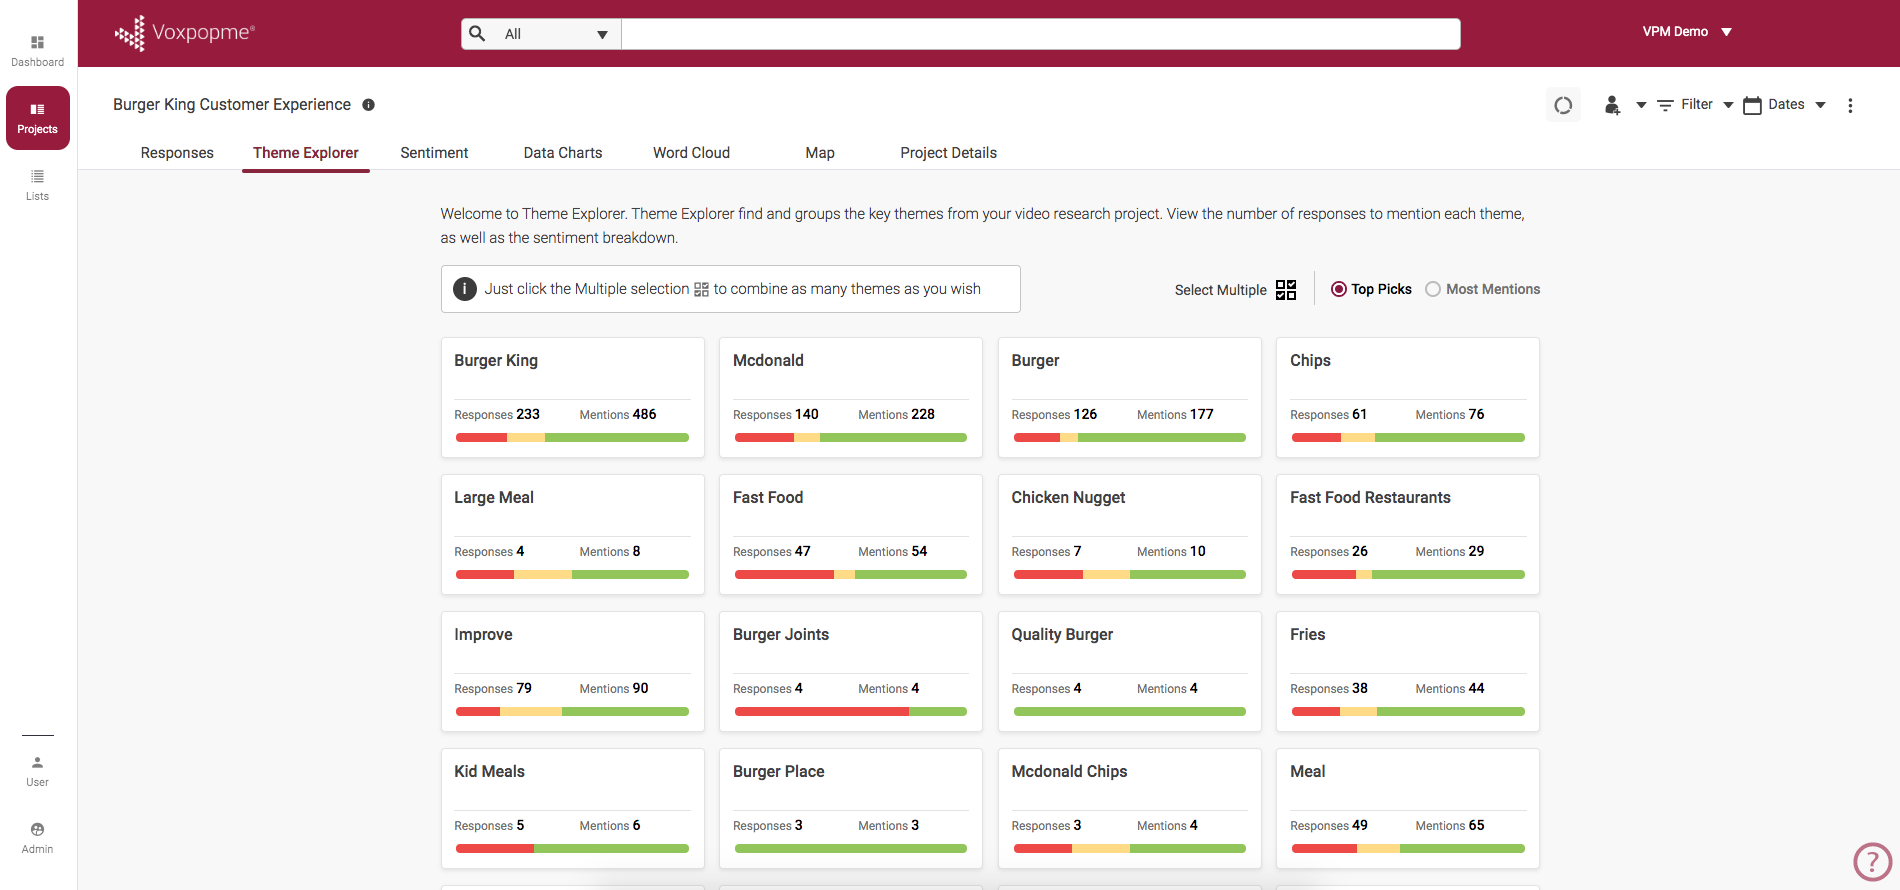Click the Burger card sentiment bar
This screenshot has height=890, width=1900.
tap(1130, 438)
